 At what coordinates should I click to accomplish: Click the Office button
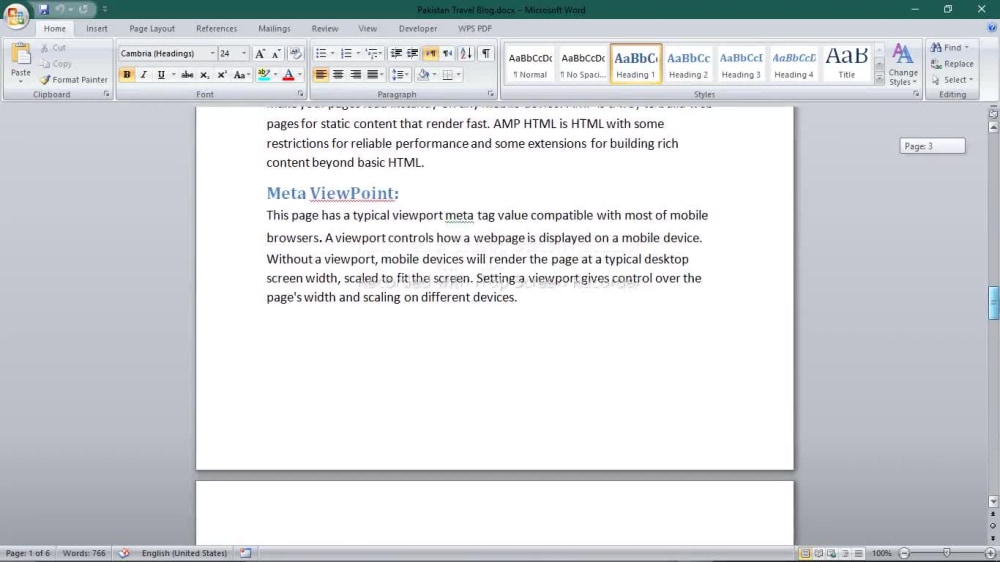click(15, 15)
